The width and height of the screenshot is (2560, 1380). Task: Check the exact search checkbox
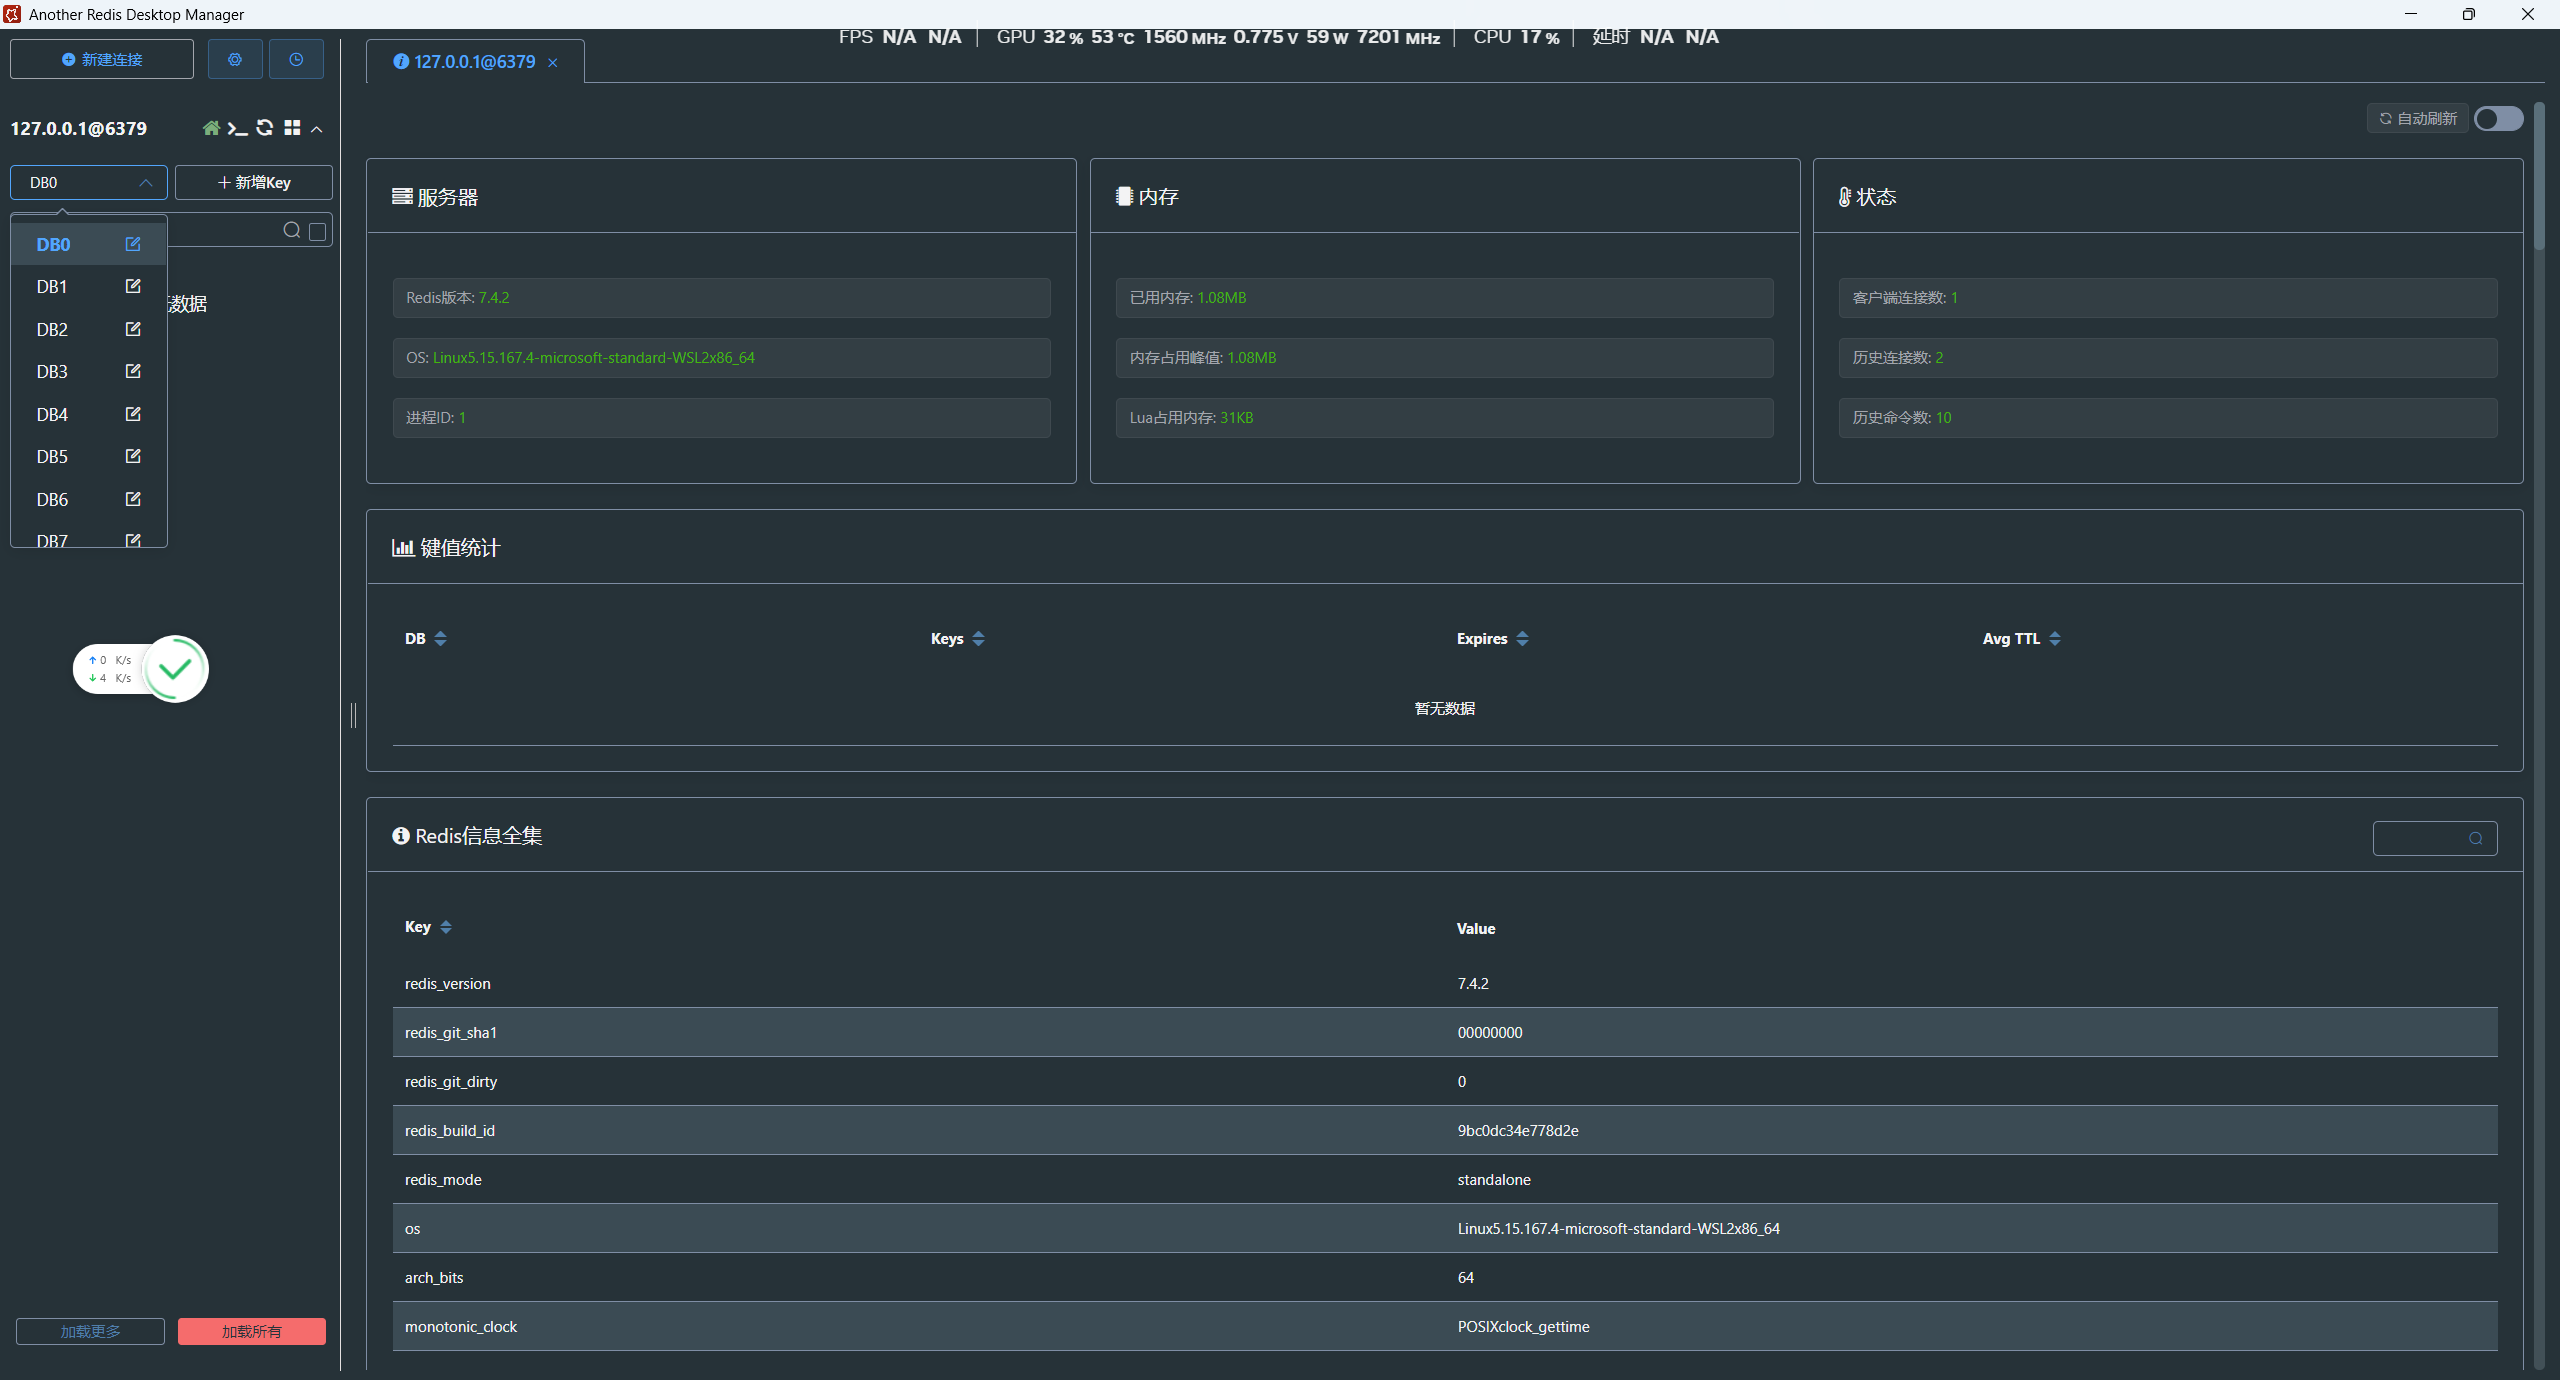318,231
